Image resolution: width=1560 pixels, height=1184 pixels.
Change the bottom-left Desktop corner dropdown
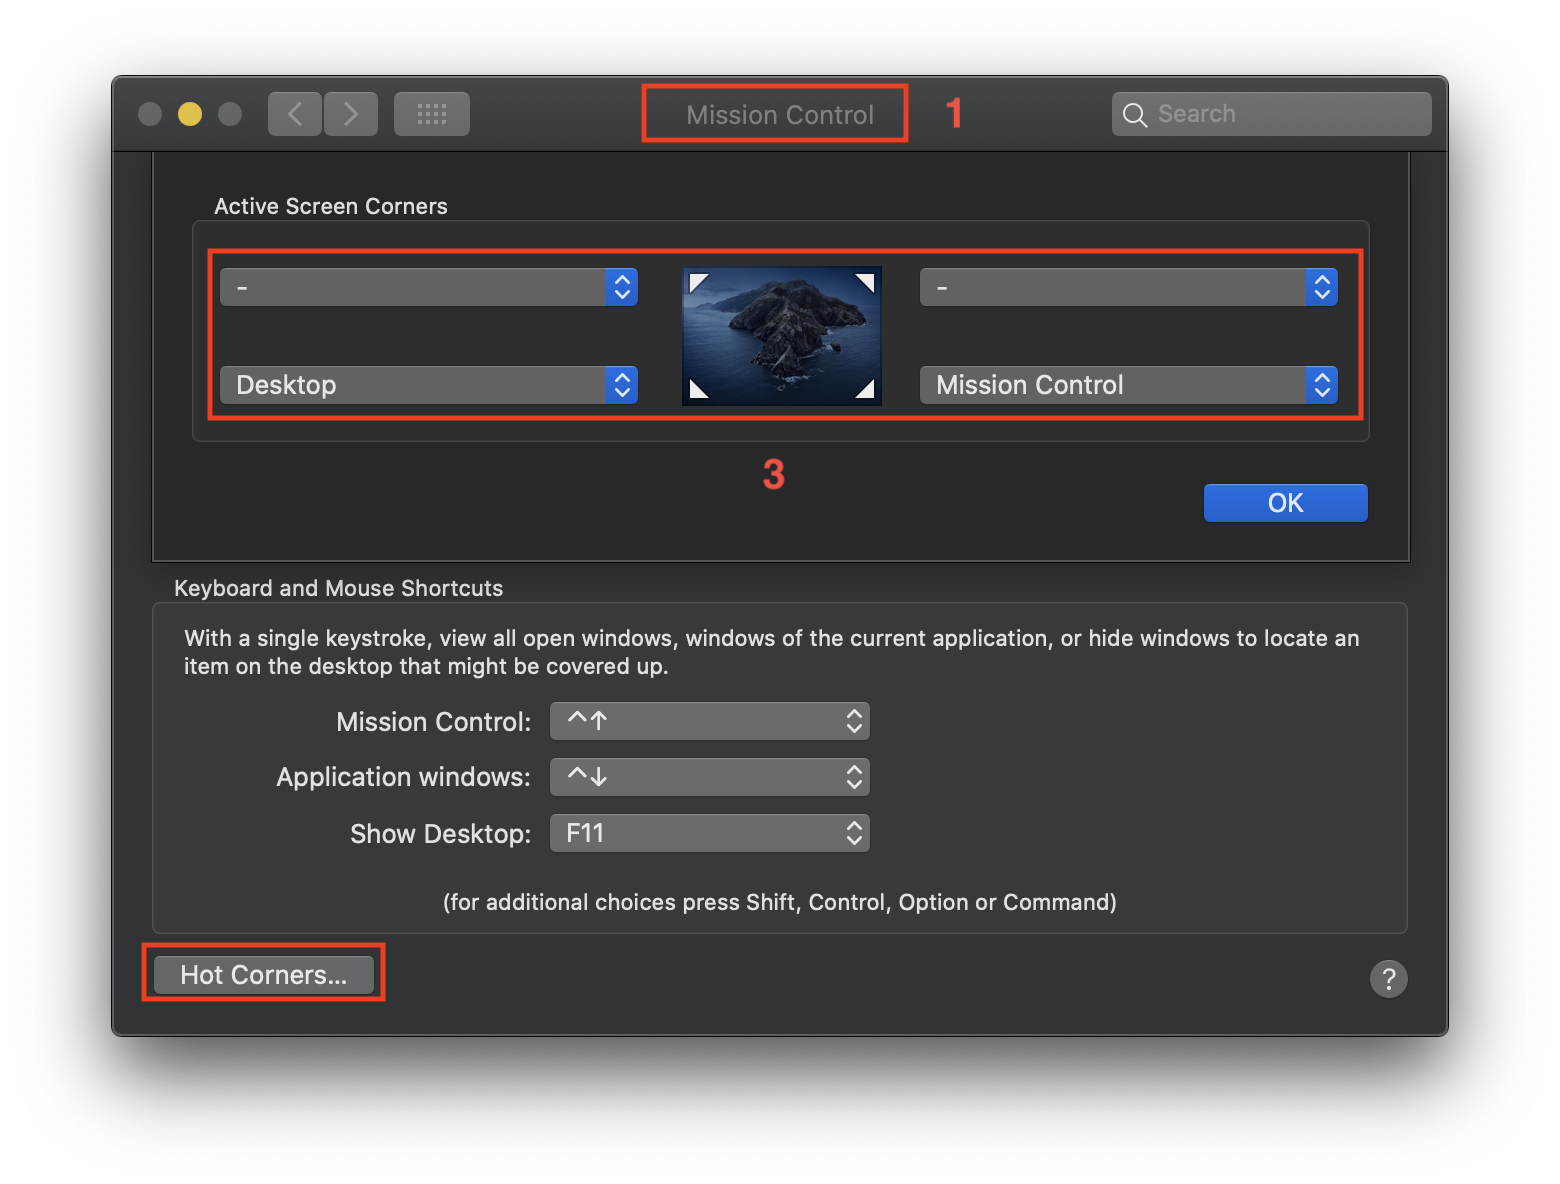(x=428, y=385)
